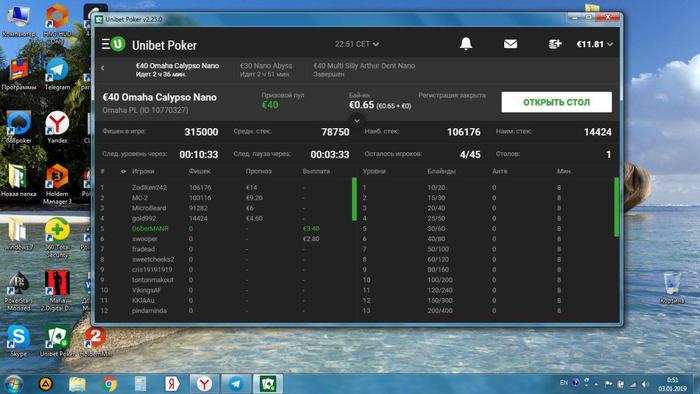Open the Skype desktop shortcut
The height and width of the screenshot is (394, 700).
(18, 341)
